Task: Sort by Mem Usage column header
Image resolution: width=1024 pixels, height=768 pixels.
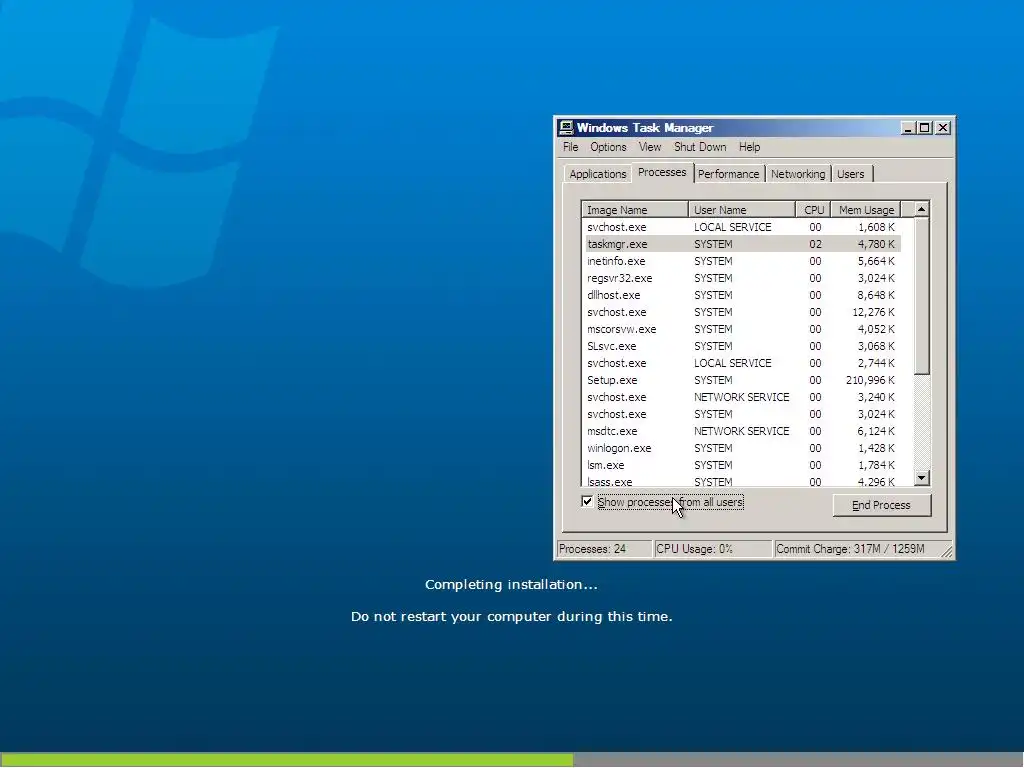Action: (x=865, y=210)
